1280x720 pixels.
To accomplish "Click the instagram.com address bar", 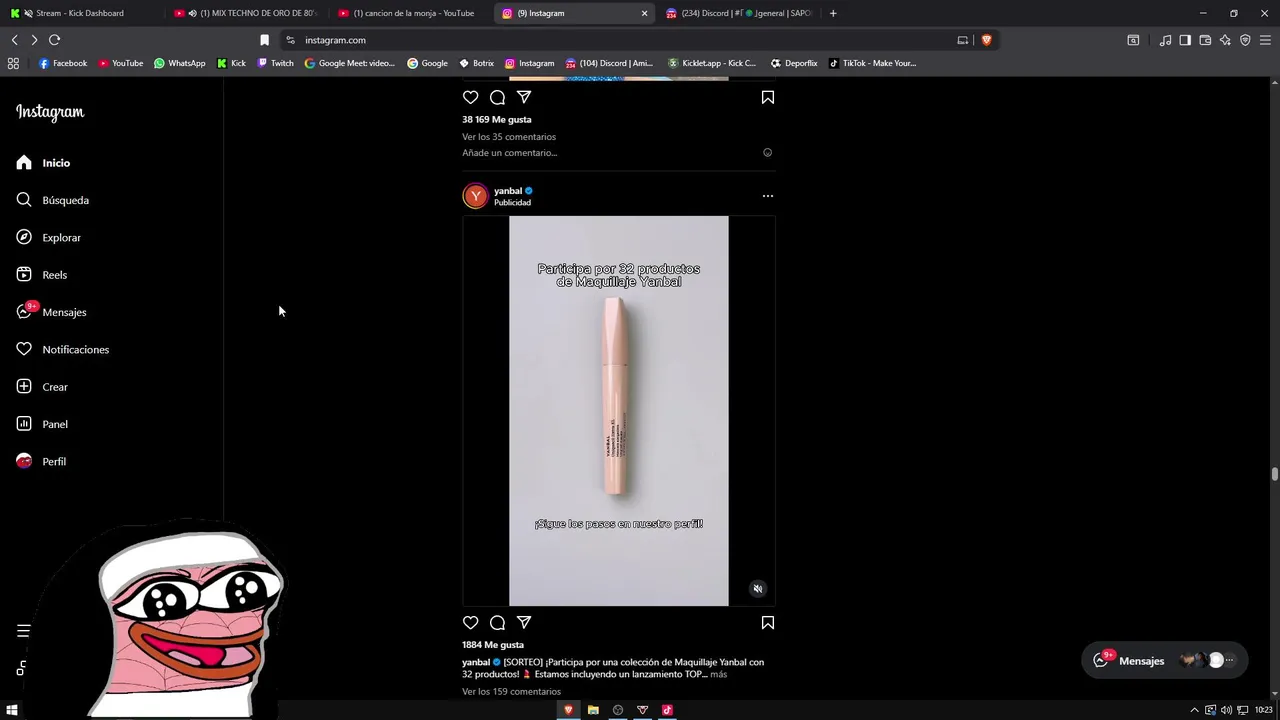I will tap(620, 40).
